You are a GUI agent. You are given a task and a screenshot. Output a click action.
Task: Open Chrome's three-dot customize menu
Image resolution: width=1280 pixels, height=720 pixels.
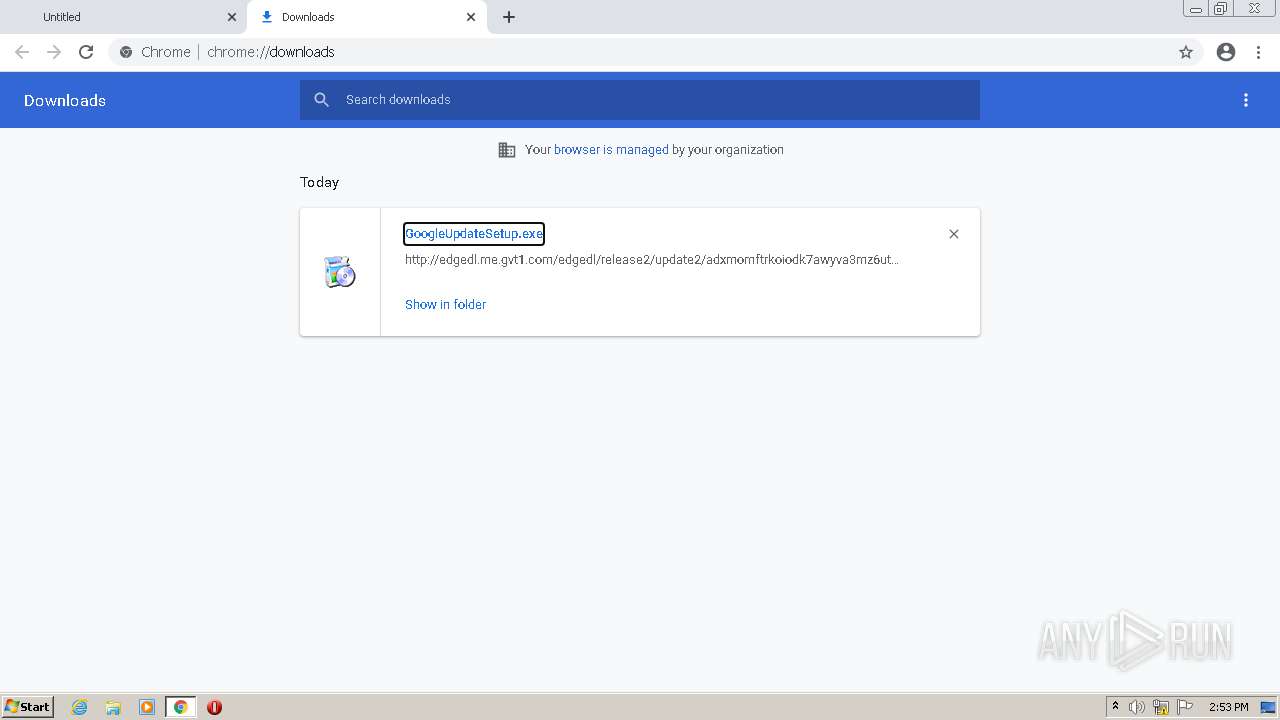1258,52
